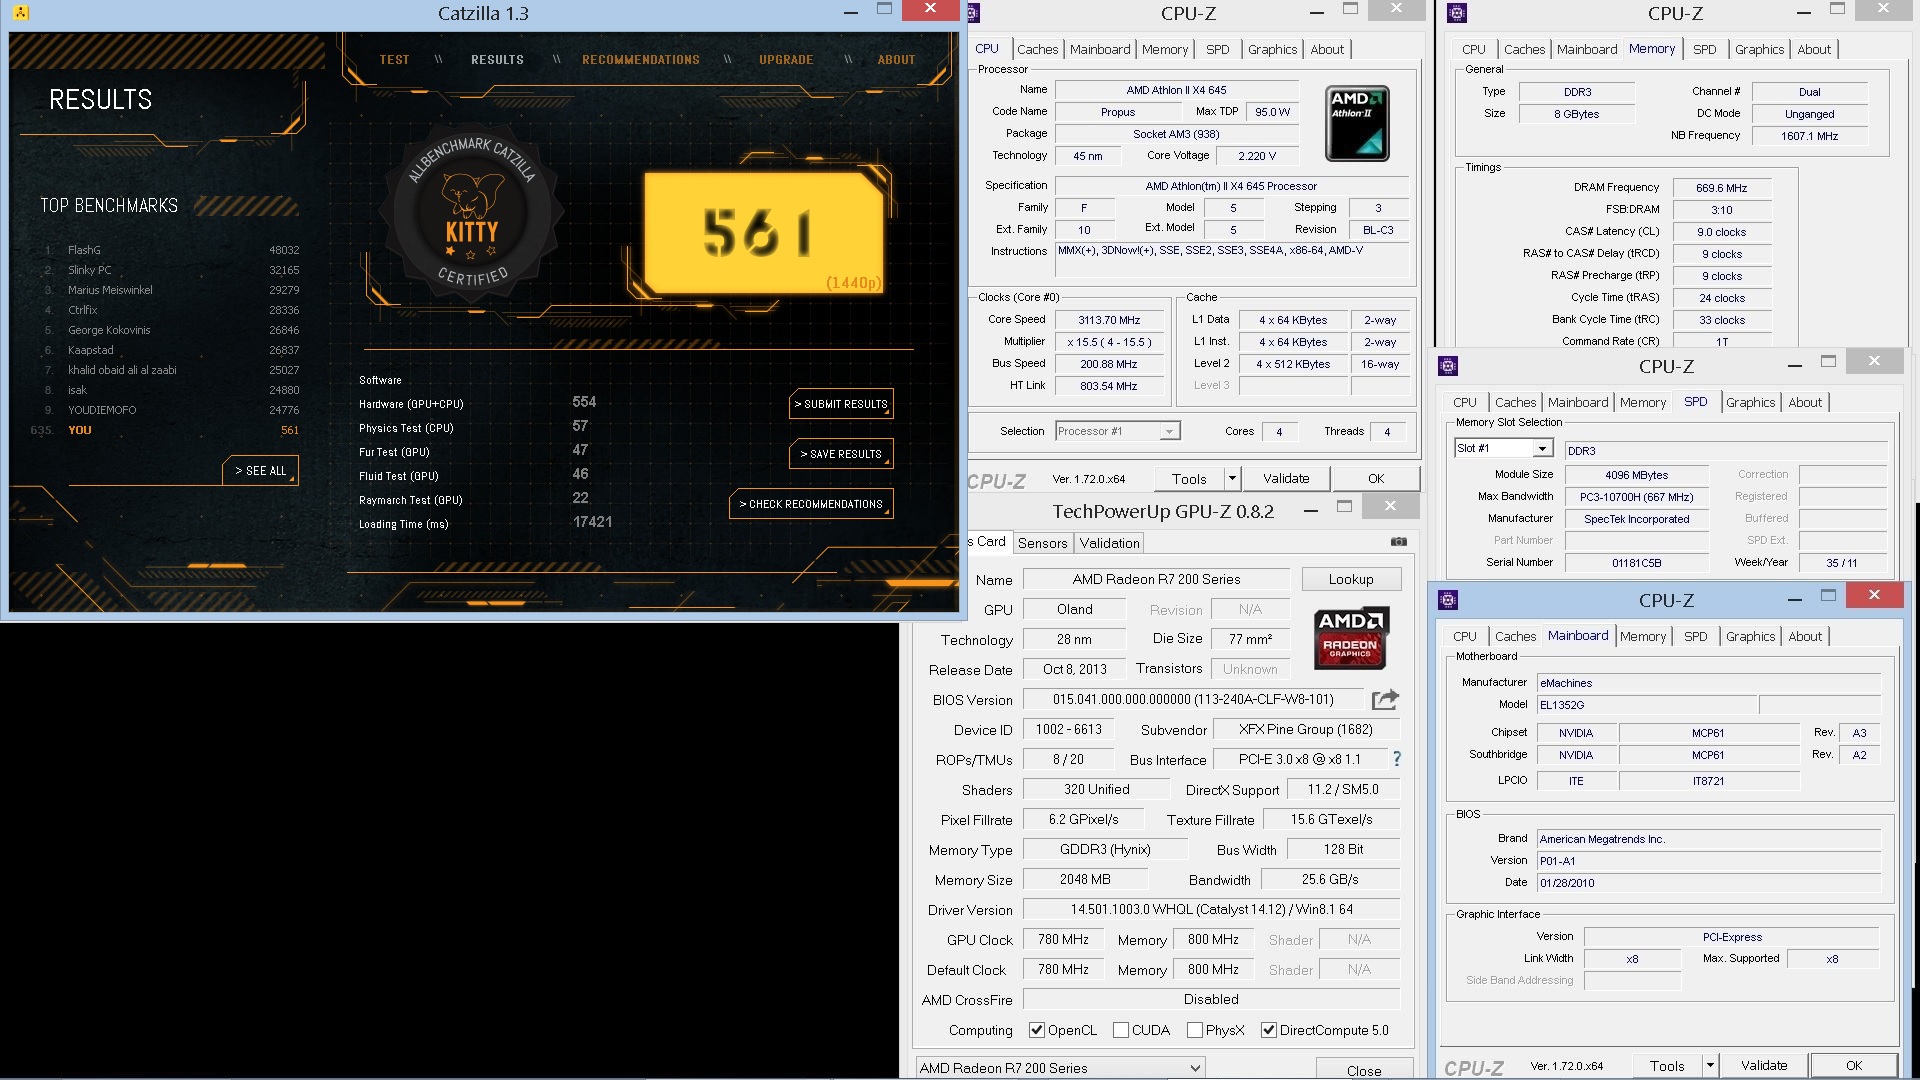Click SEE ALL benchmarks button
The image size is (1920, 1080).
pos(260,471)
